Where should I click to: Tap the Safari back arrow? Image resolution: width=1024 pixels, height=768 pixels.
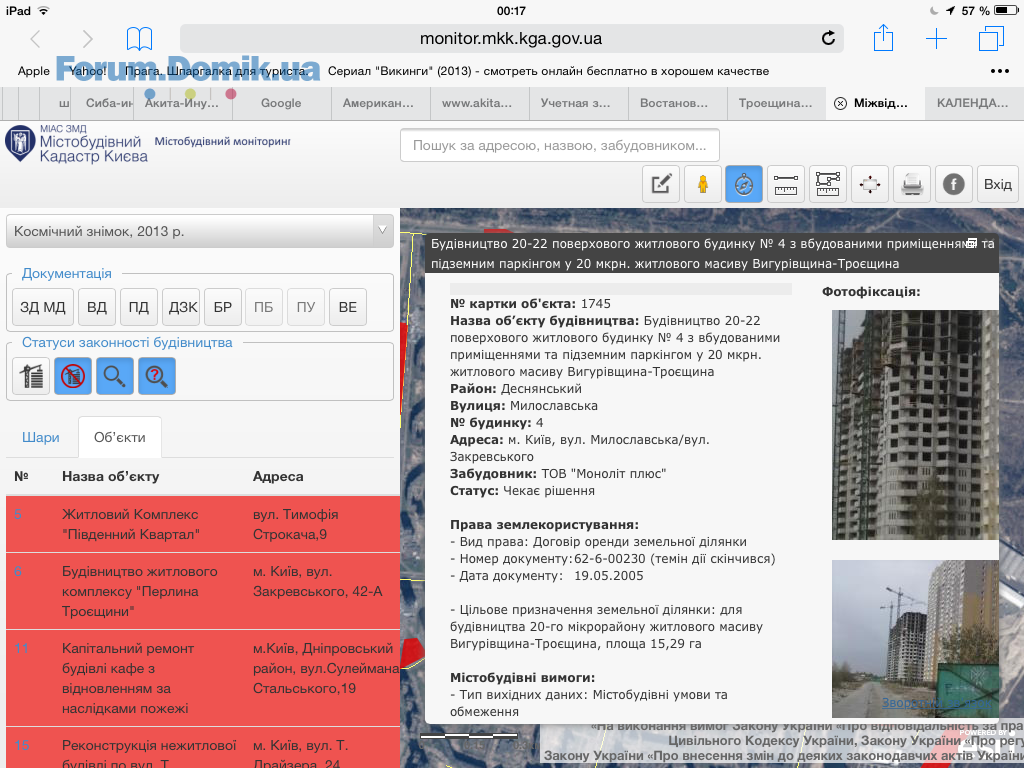click(35, 39)
